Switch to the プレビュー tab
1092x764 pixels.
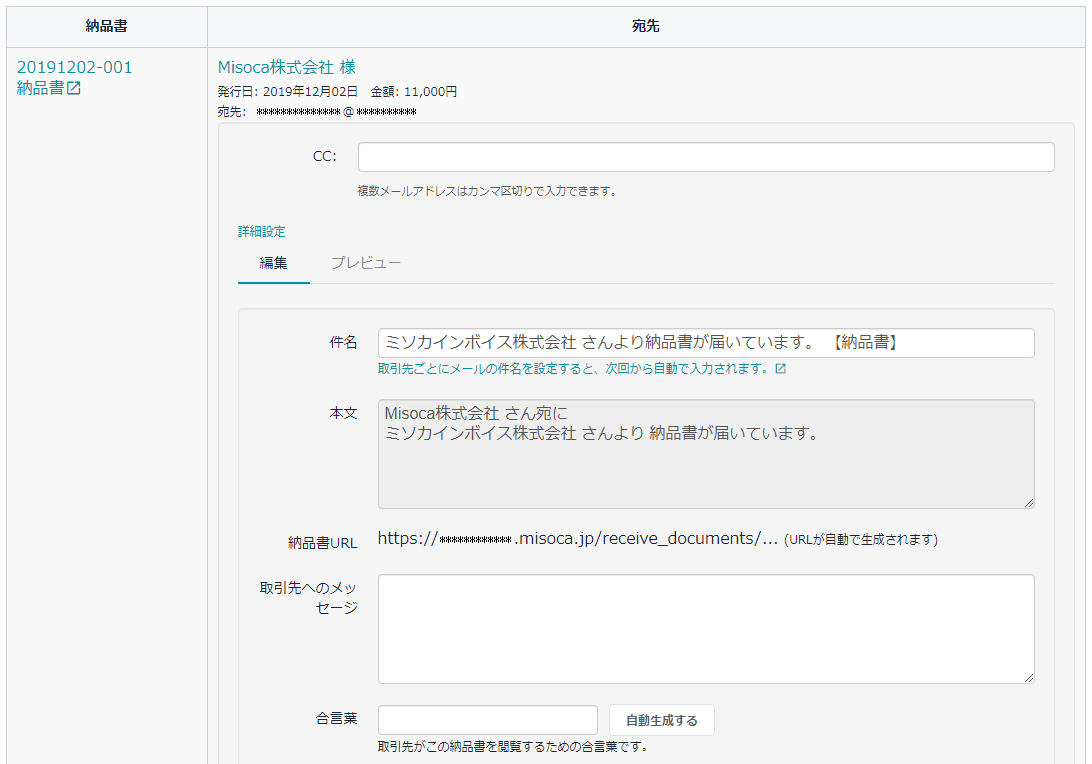click(x=366, y=263)
